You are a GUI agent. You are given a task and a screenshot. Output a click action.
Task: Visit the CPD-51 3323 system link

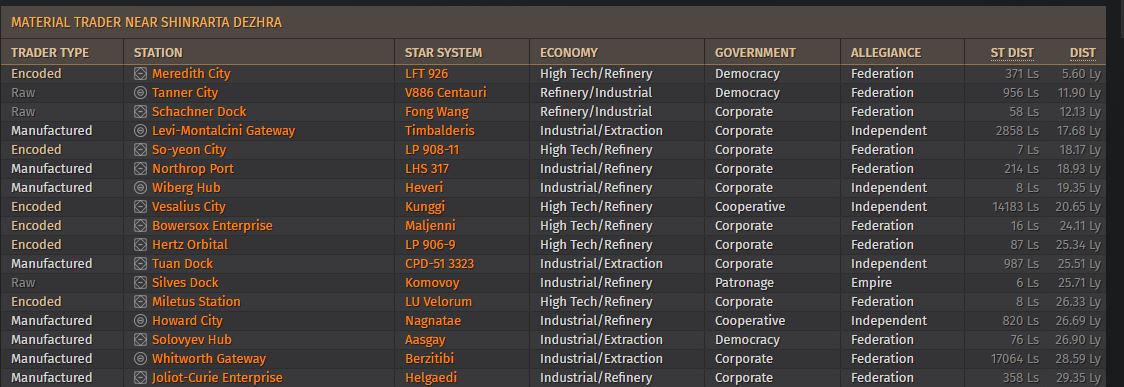[x=439, y=264]
